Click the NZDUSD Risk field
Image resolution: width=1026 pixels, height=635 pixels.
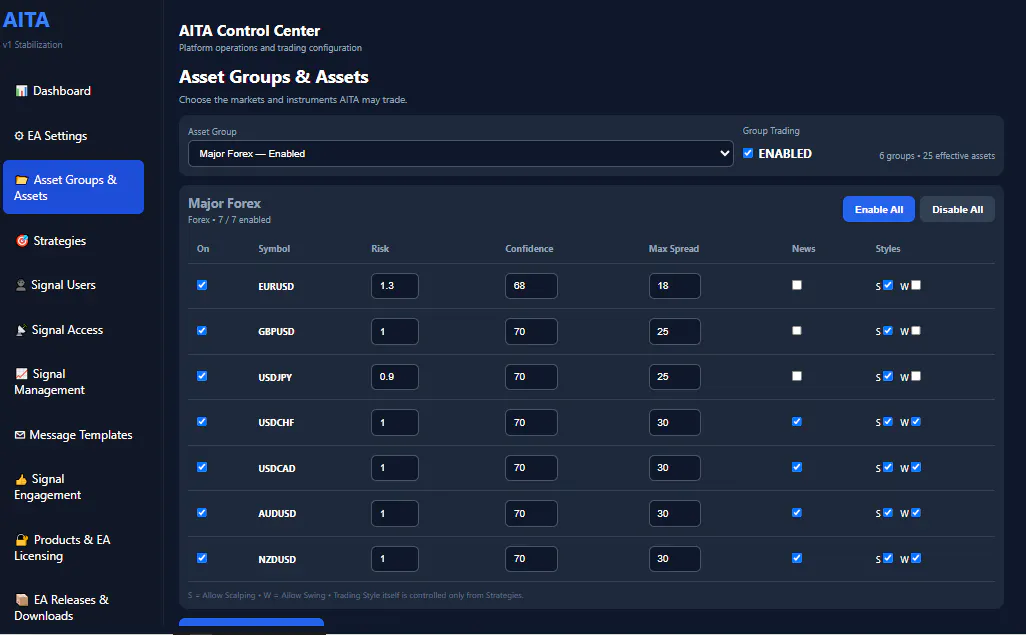[x=395, y=559]
